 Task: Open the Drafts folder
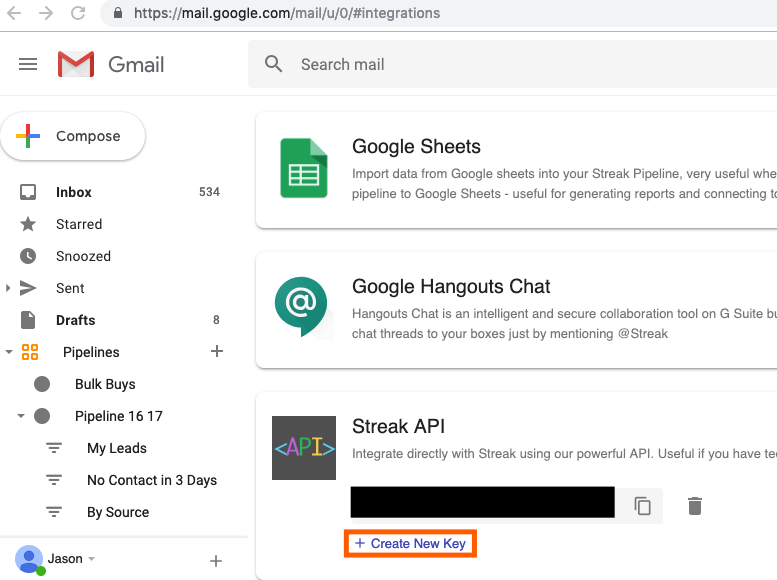coord(76,320)
